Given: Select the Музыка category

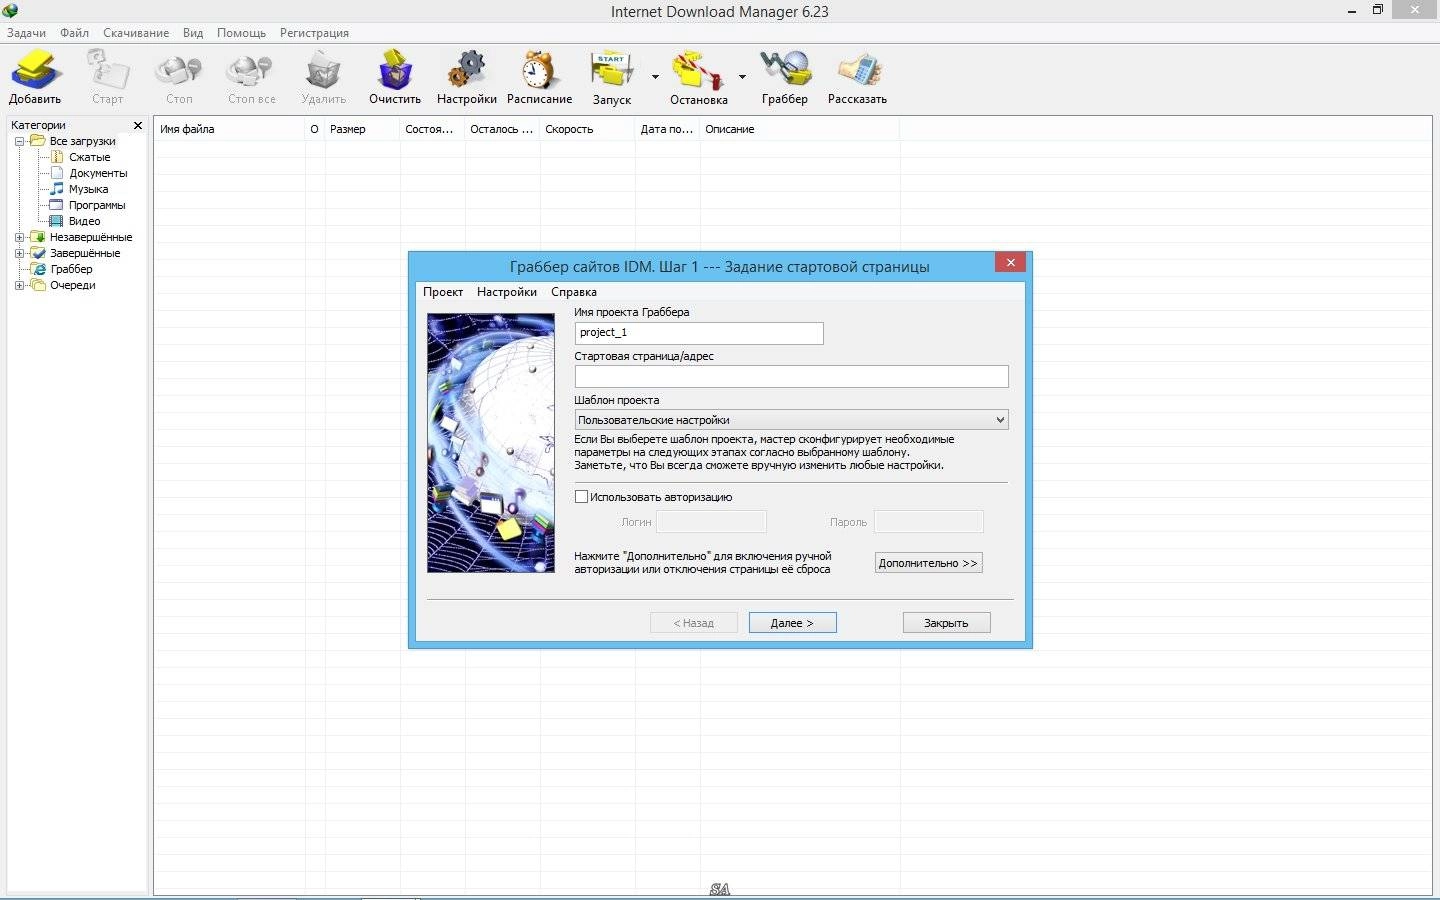Looking at the screenshot, I should tap(88, 189).
